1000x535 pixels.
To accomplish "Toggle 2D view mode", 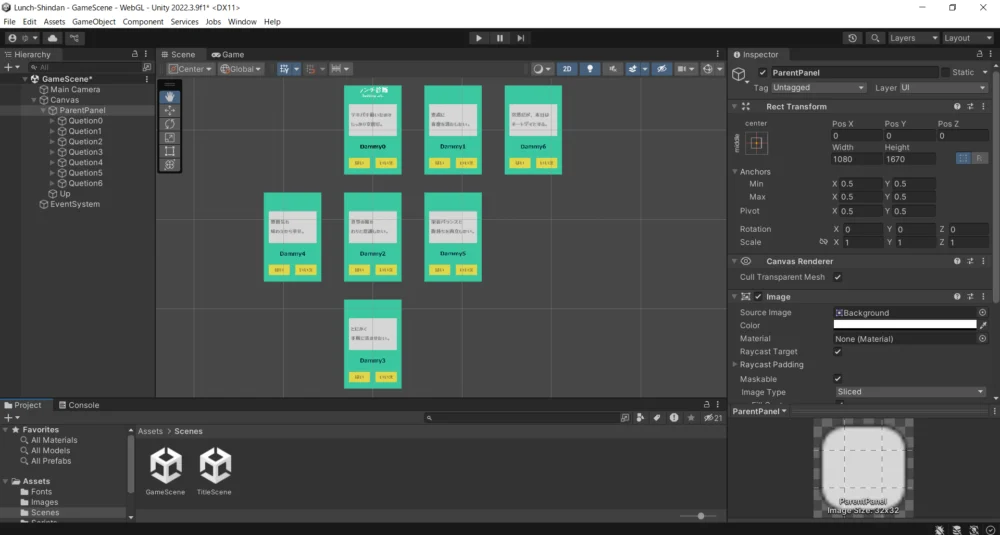I will tap(567, 69).
